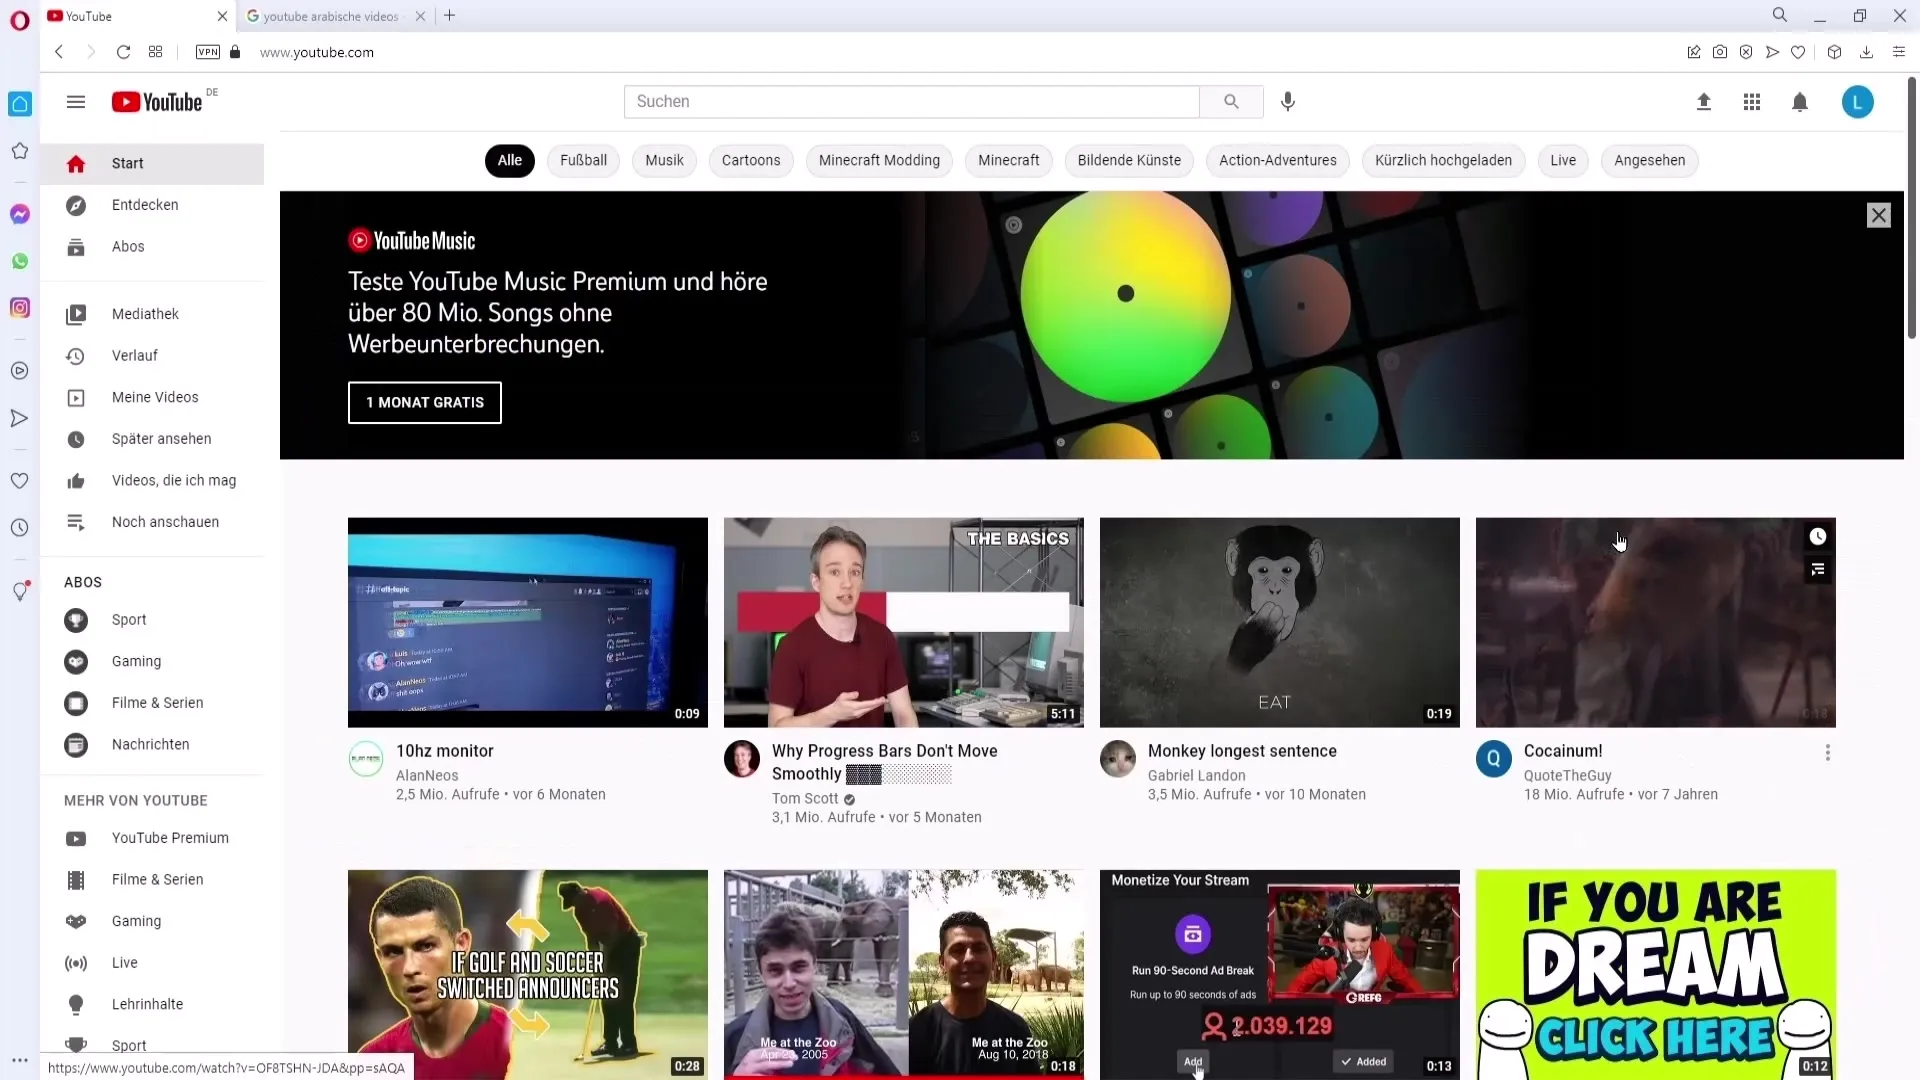
Task: Start voice search with microphone
Action: [x=1288, y=101]
